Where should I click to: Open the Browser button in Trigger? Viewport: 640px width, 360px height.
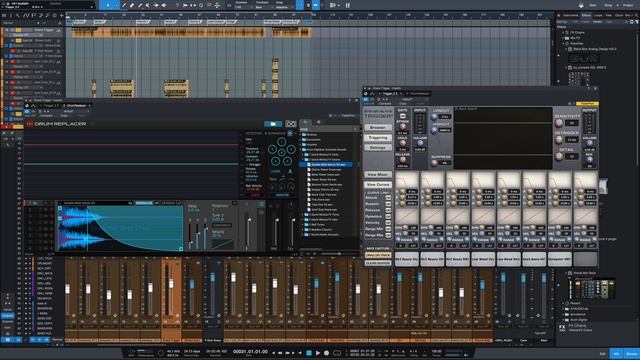tap(378, 128)
